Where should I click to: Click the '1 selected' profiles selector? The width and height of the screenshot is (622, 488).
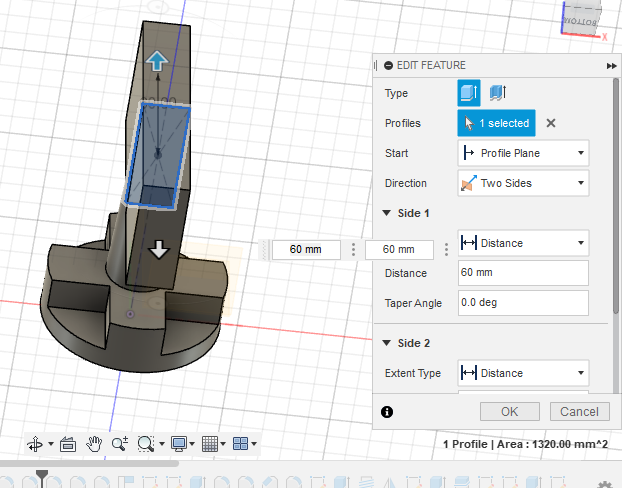[496, 123]
